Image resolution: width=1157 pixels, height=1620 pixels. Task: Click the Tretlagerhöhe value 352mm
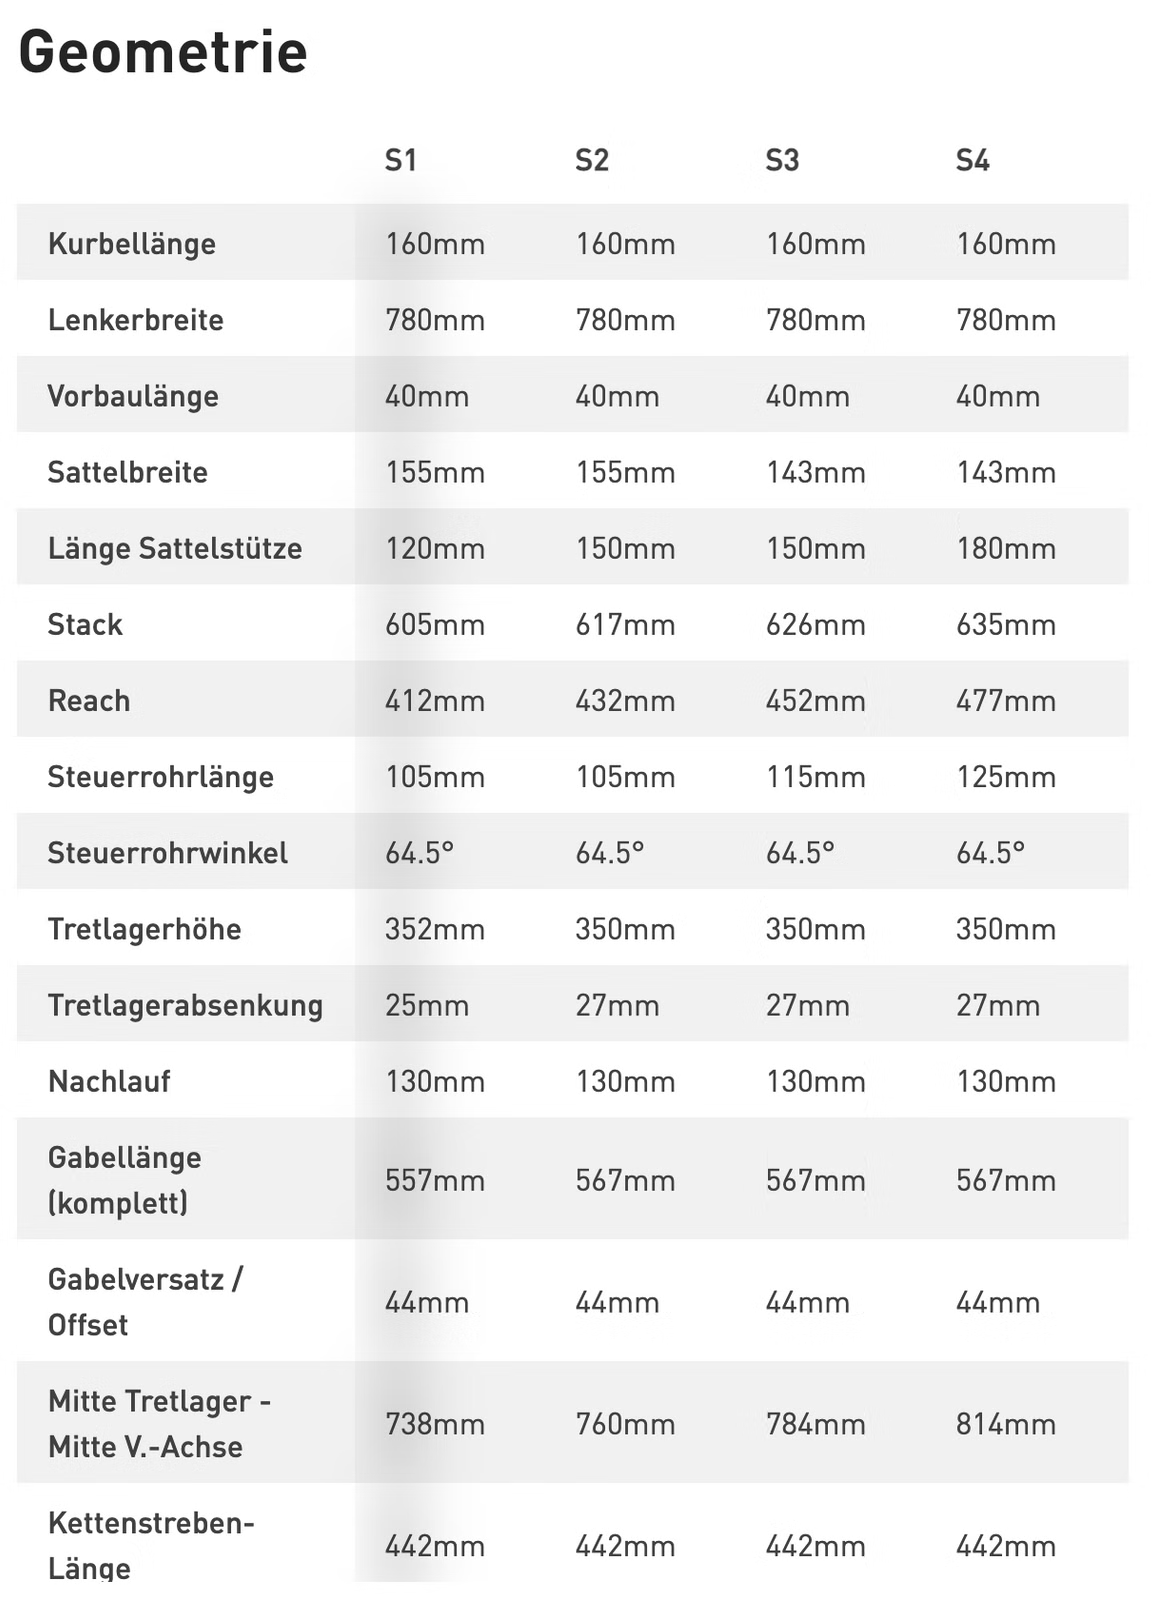pos(434,929)
